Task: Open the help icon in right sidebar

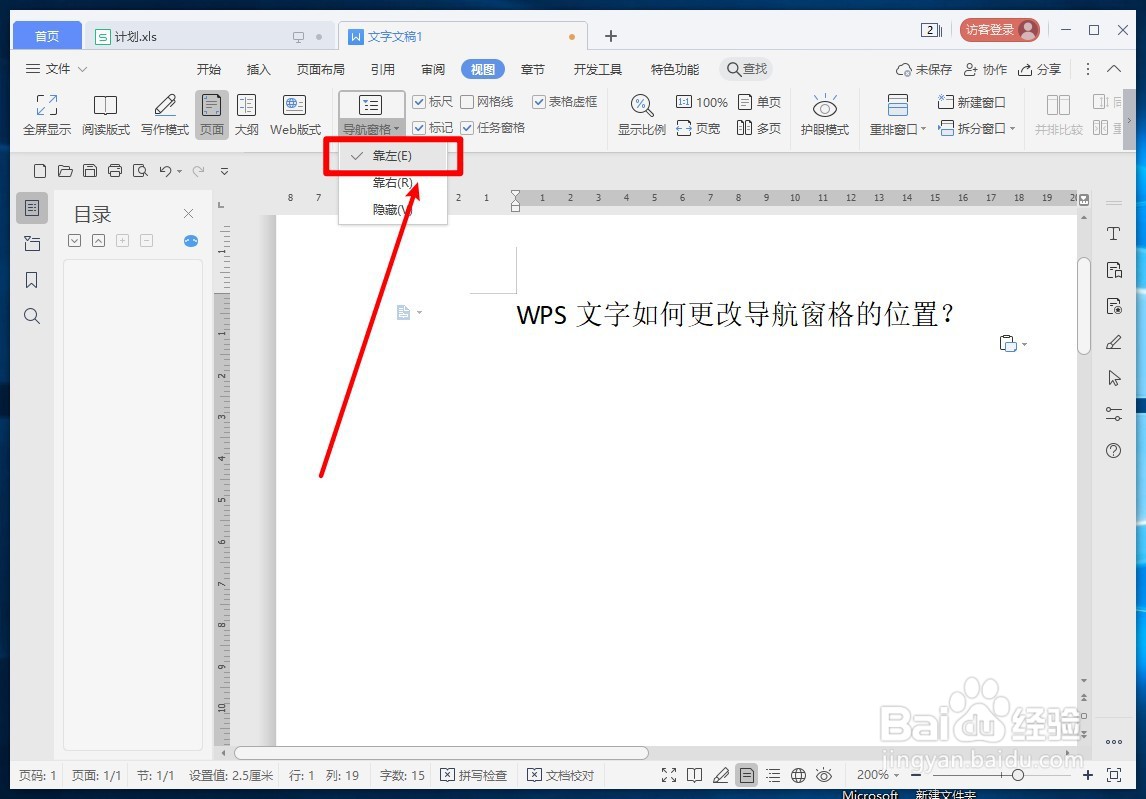Action: click(x=1114, y=451)
